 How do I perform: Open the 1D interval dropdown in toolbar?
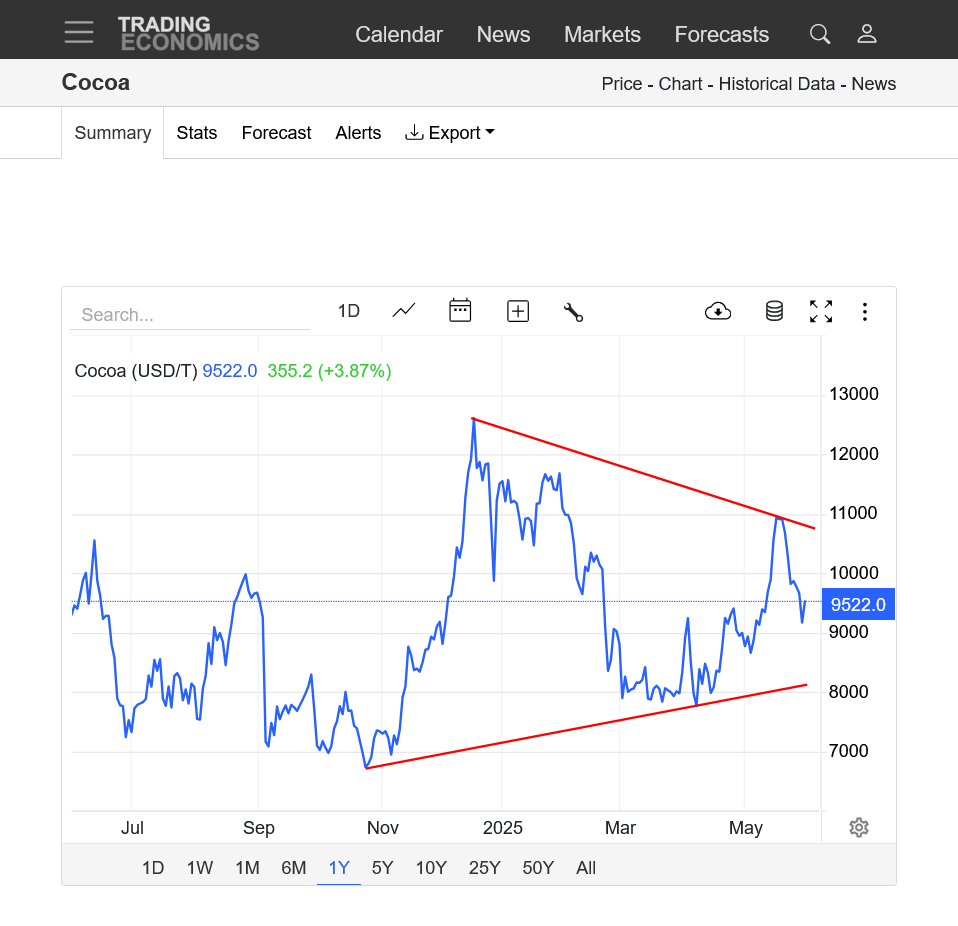[x=349, y=311]
